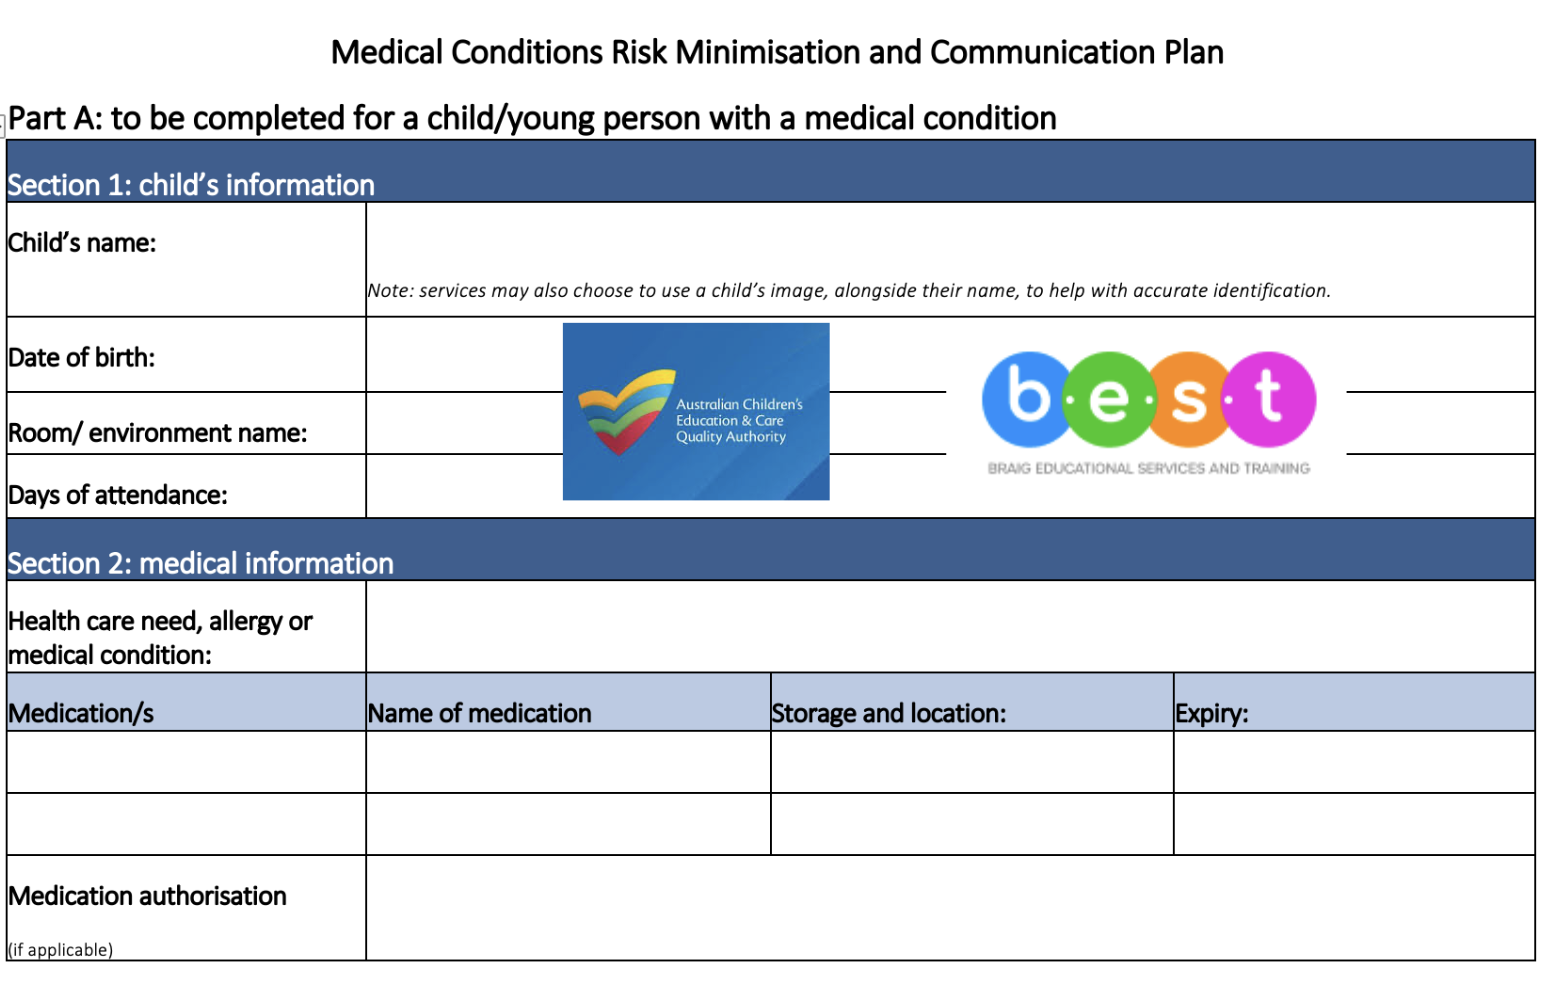The height and width of the screenshot is (988, 1544).
Task: Click the blue "b" circle in the best logo
Action: tap(1027, 397)
